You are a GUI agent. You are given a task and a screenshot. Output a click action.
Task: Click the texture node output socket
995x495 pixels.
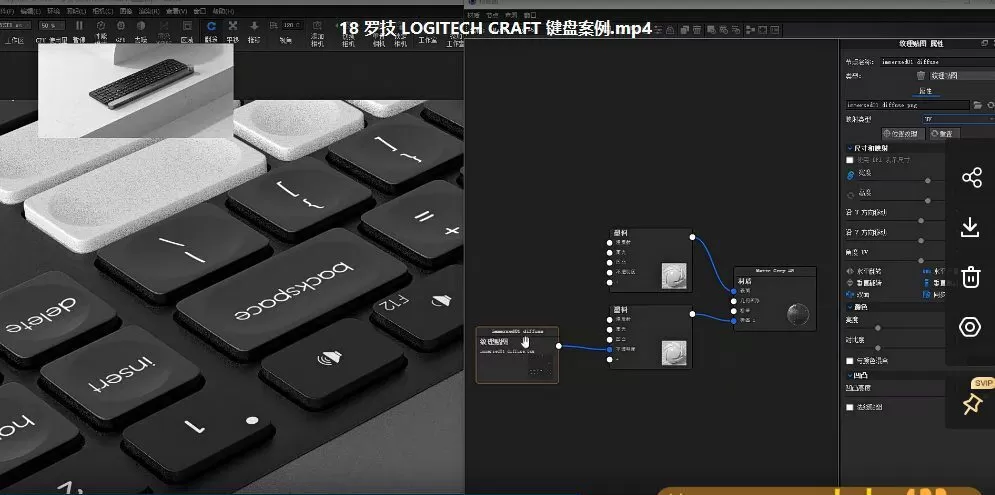pos(558,346)
